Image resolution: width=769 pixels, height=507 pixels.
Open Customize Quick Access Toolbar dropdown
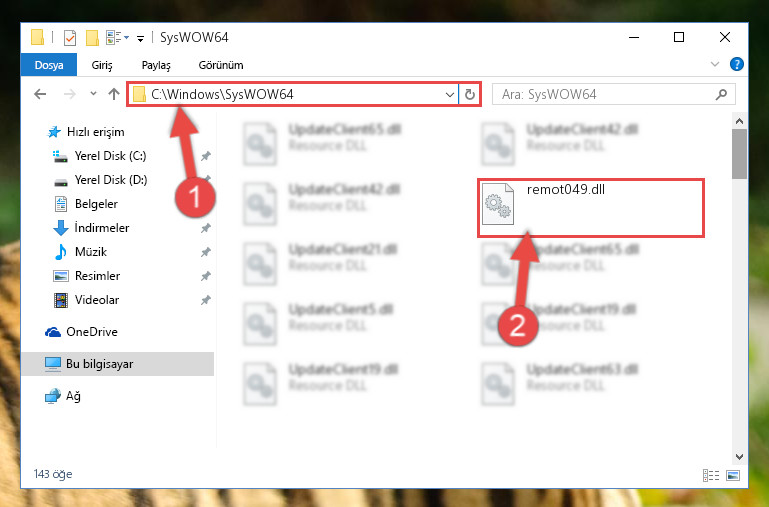(x=140, y=39)
